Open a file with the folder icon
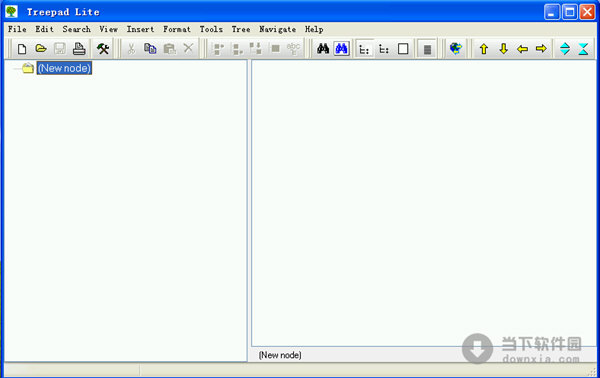Image resolution: width=600 pixels, height=378 pixels. (x=41, y=49)
